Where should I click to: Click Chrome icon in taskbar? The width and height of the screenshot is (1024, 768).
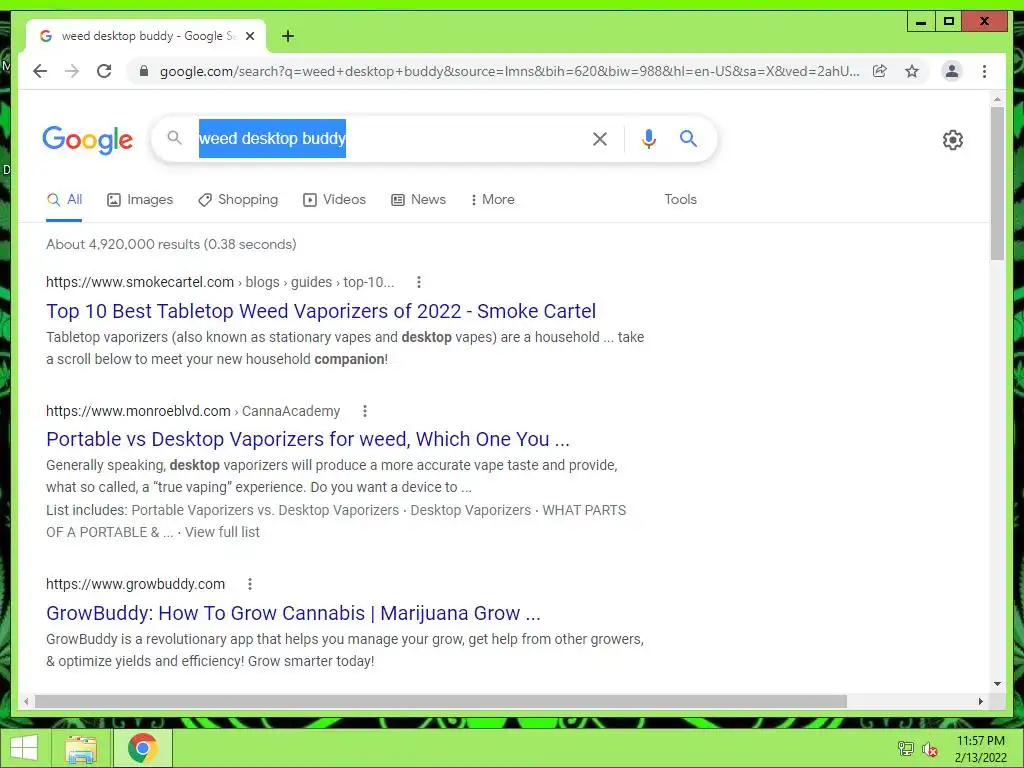point(142,748)
